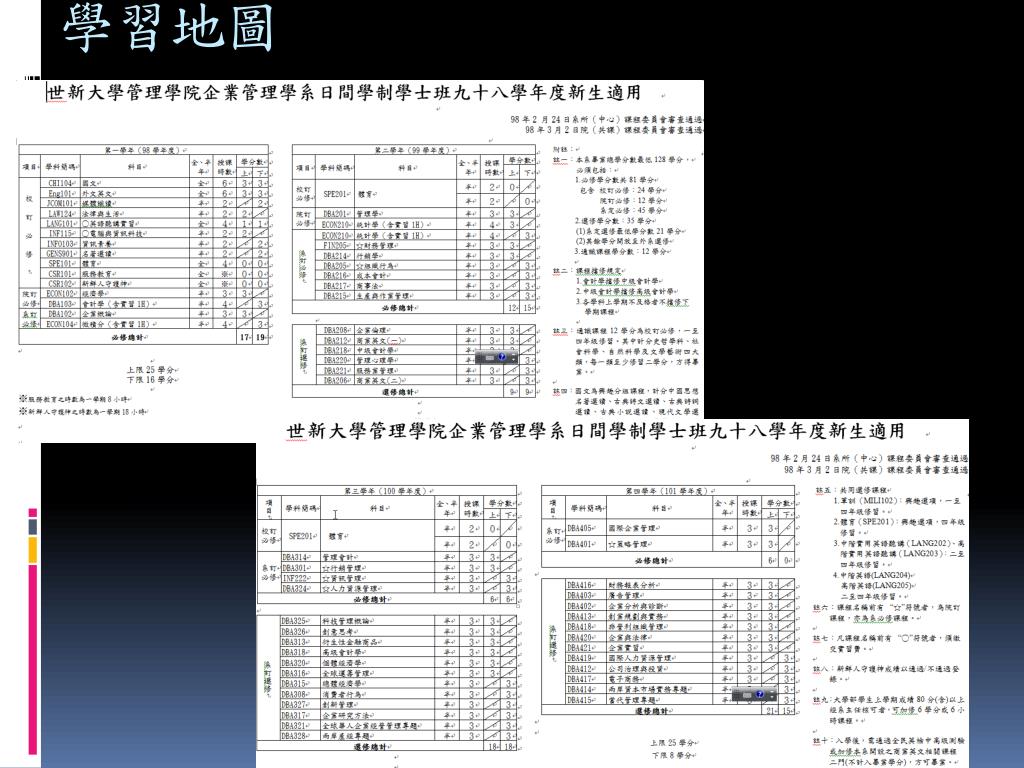Click the table header 第一學年 (98 學年度)
Screen dimensions: 1024x768
pos(142,150)
